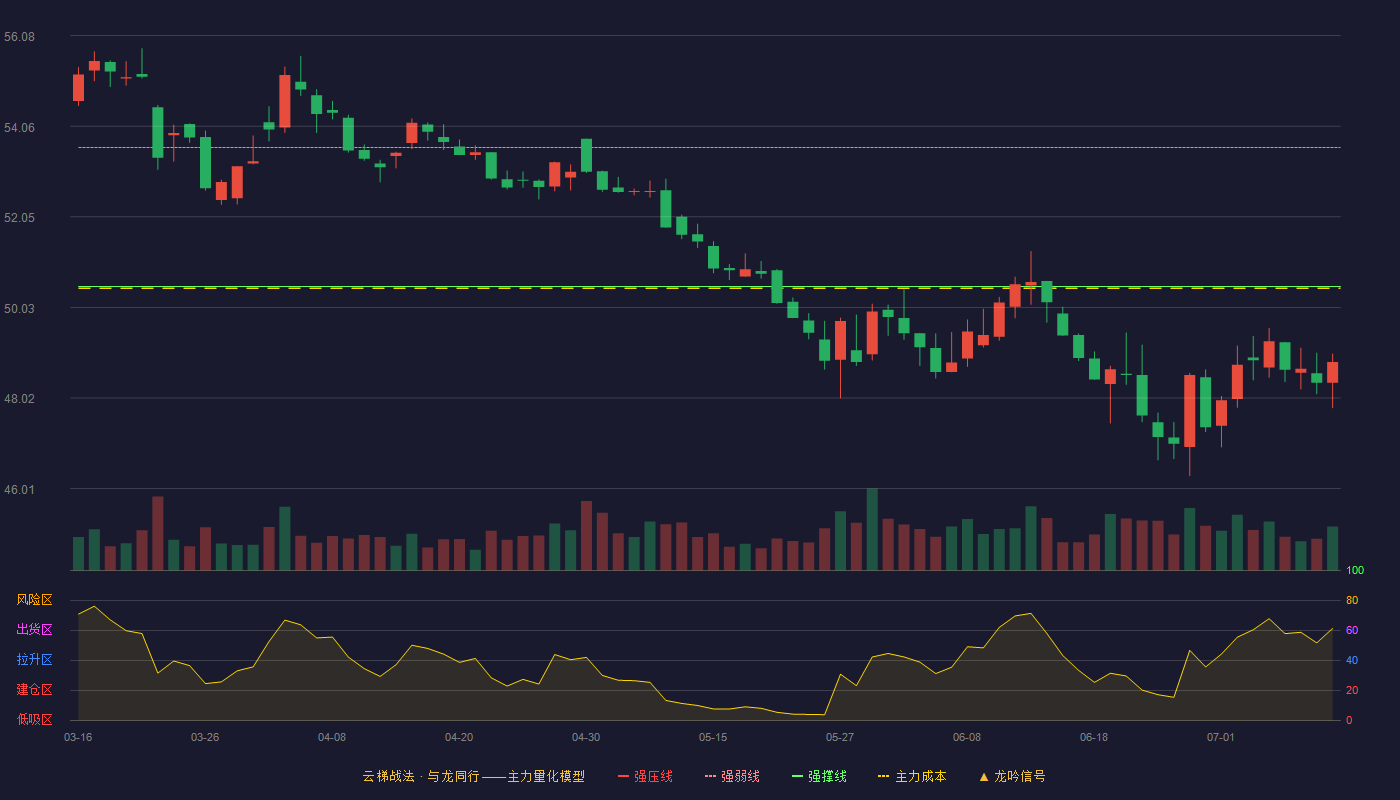Click the 07-01 date axis label

point(1221,737)
